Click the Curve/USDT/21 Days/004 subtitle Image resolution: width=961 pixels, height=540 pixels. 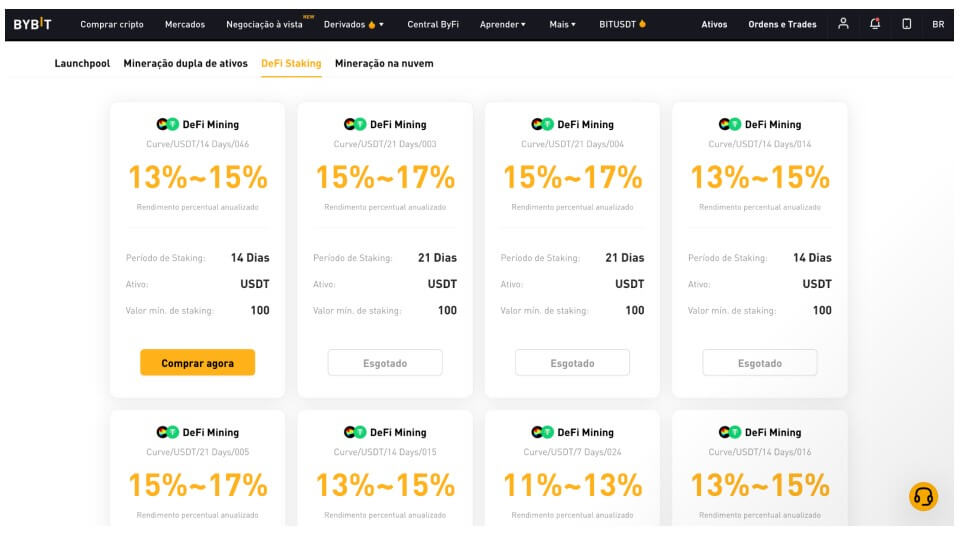[572, 144]
